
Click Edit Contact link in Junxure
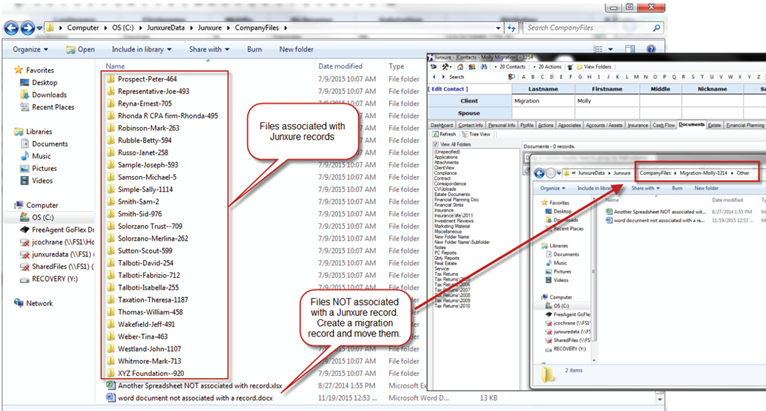448,89
